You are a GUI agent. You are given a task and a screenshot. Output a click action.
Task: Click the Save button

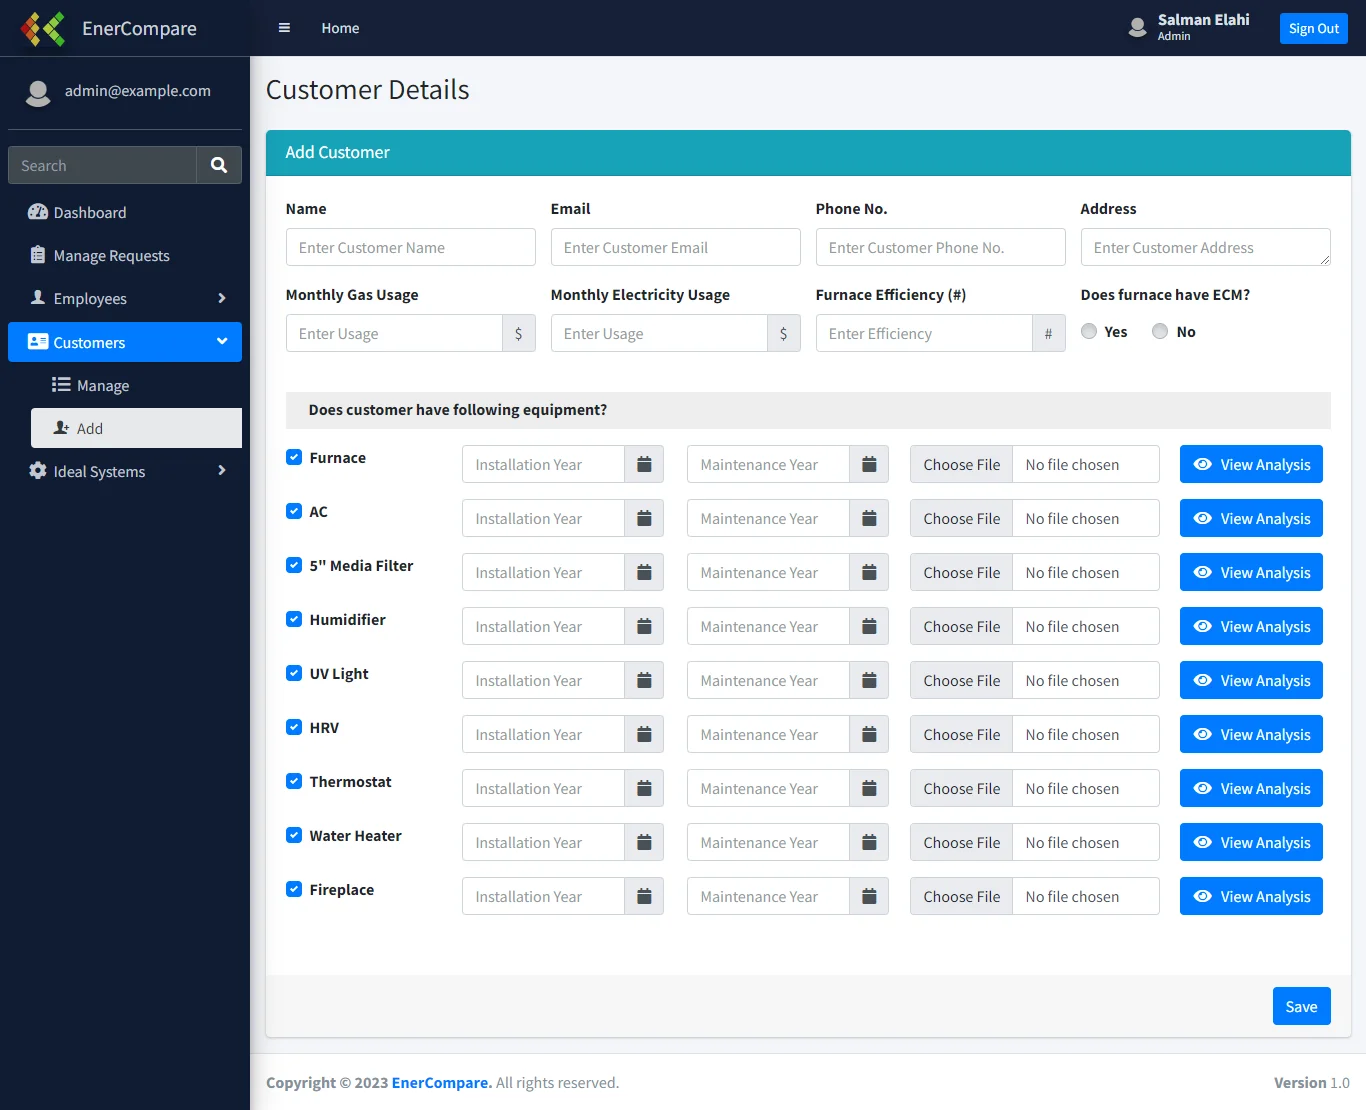[1301, 1006]
